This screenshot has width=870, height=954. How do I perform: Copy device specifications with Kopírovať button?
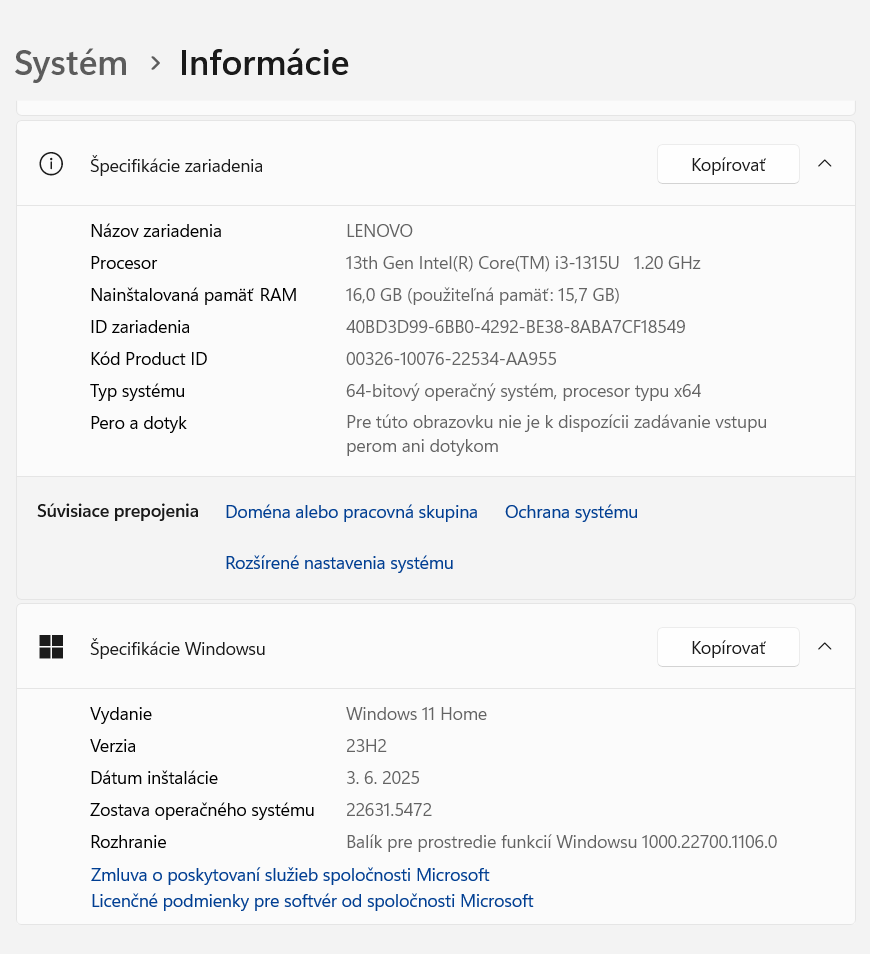(x=728, y=164)
